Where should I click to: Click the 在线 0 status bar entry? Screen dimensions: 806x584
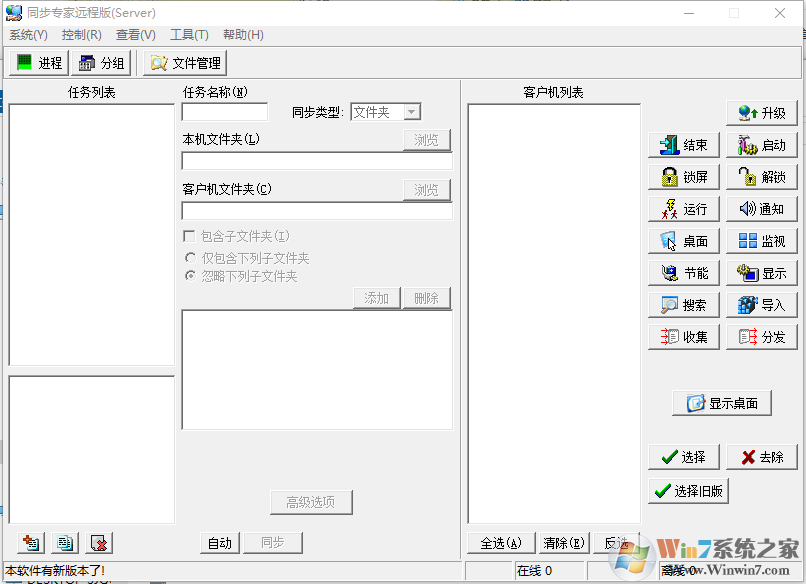[x=549, y=571]
